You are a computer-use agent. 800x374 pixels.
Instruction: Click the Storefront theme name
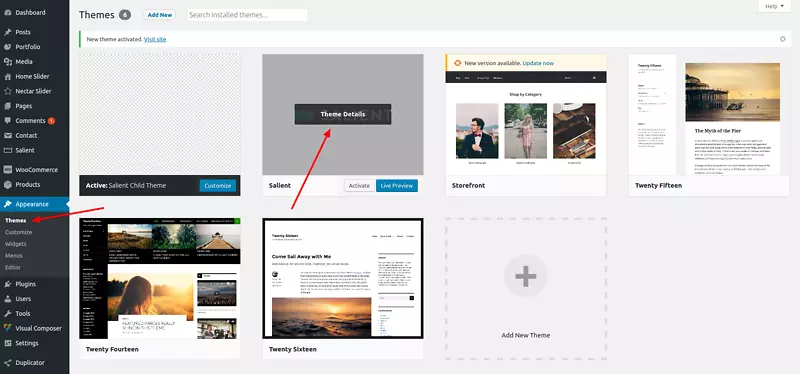tap(468, 186)
